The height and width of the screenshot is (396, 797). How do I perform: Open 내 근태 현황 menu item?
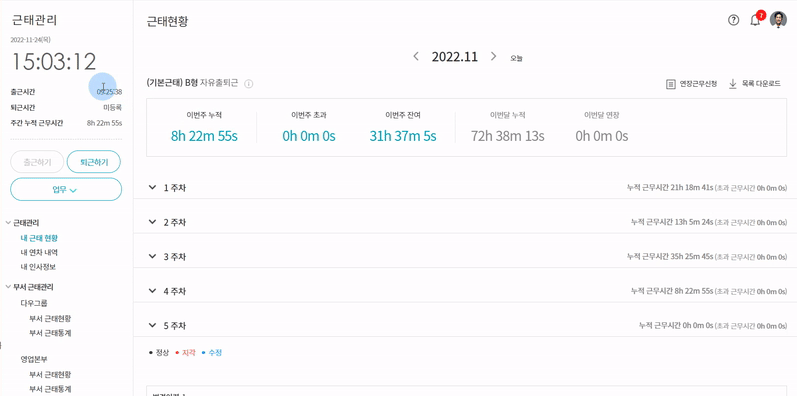click(x=39, y=237)
